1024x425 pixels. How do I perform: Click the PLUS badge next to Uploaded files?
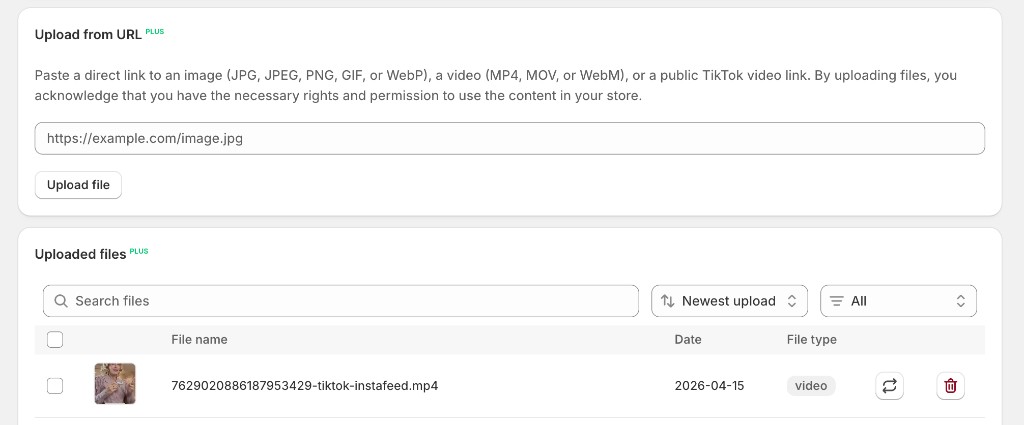click(x=139, y=251)
